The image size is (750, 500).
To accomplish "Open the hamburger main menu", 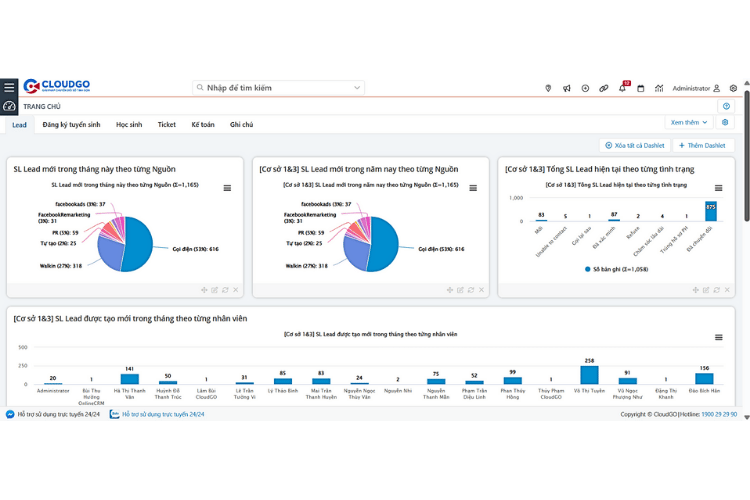I will coord(9,88).
